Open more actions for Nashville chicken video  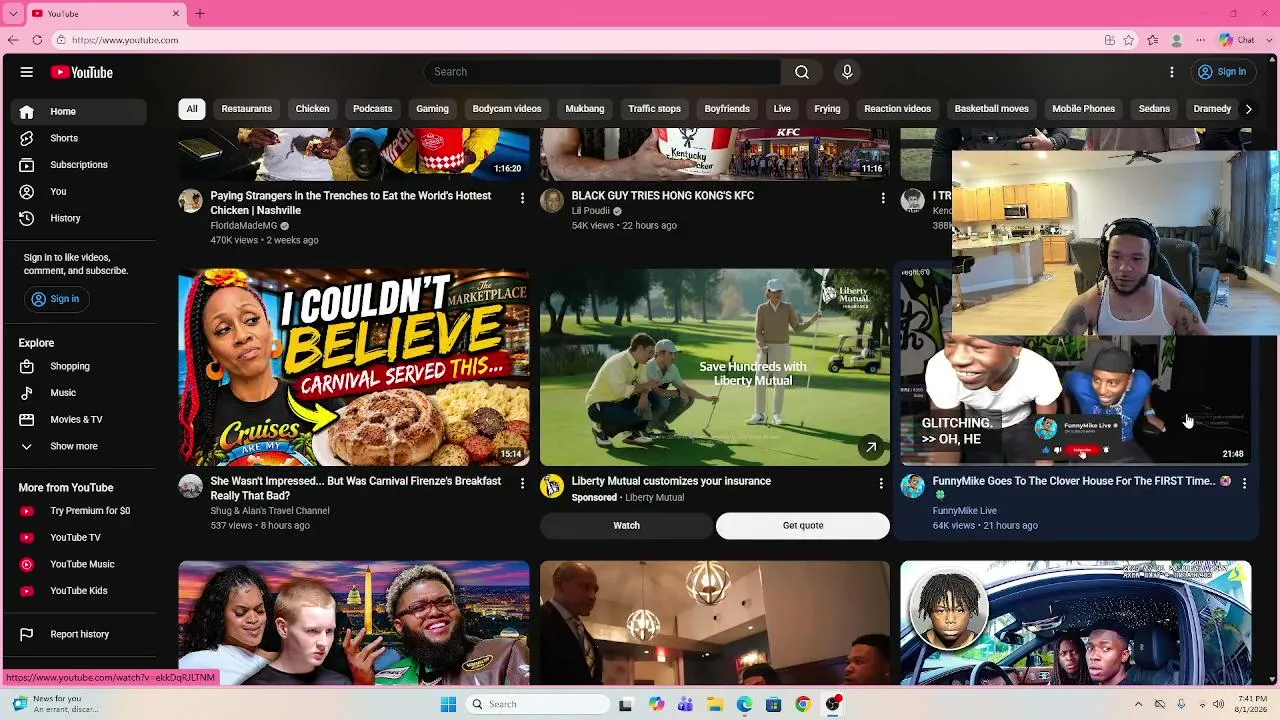point(522,199)
